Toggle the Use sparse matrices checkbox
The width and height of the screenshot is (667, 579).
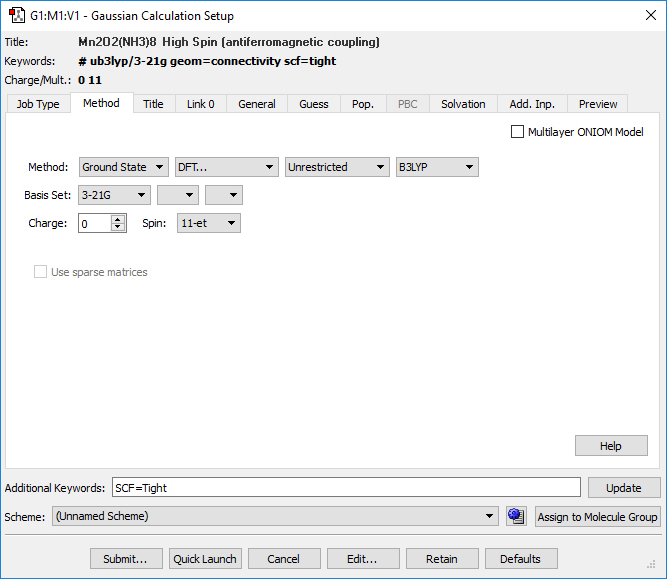pyautogui.click(x=40, y=272)
